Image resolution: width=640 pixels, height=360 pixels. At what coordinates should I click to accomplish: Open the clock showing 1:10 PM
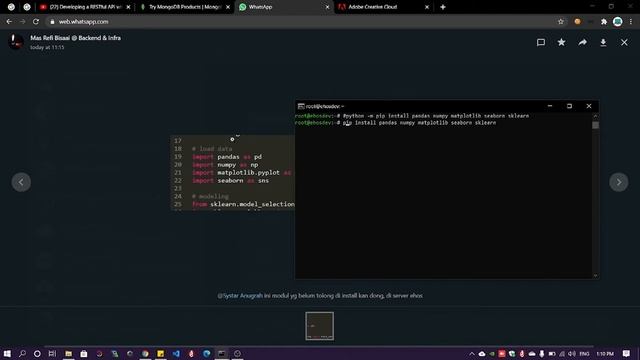point(605,353)
